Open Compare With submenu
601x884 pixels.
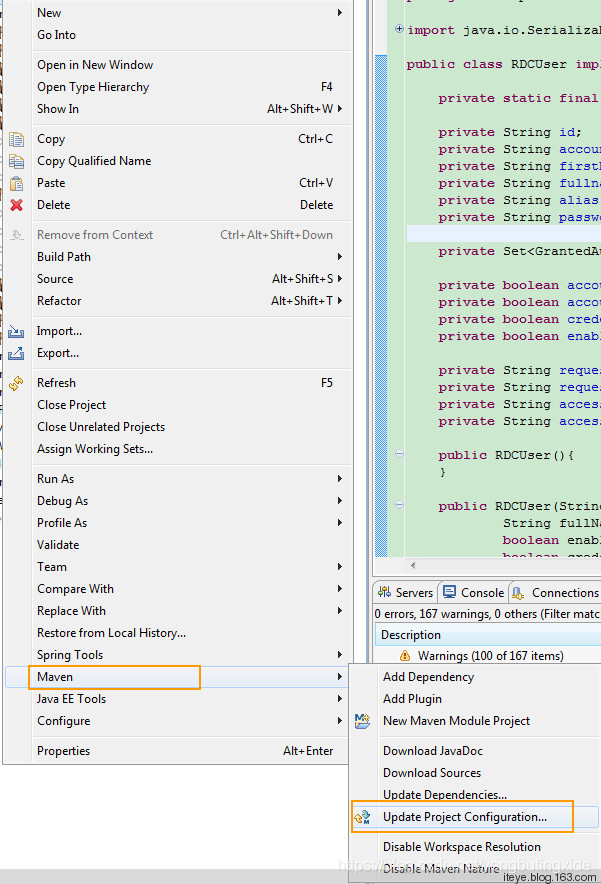coord(178,589)
